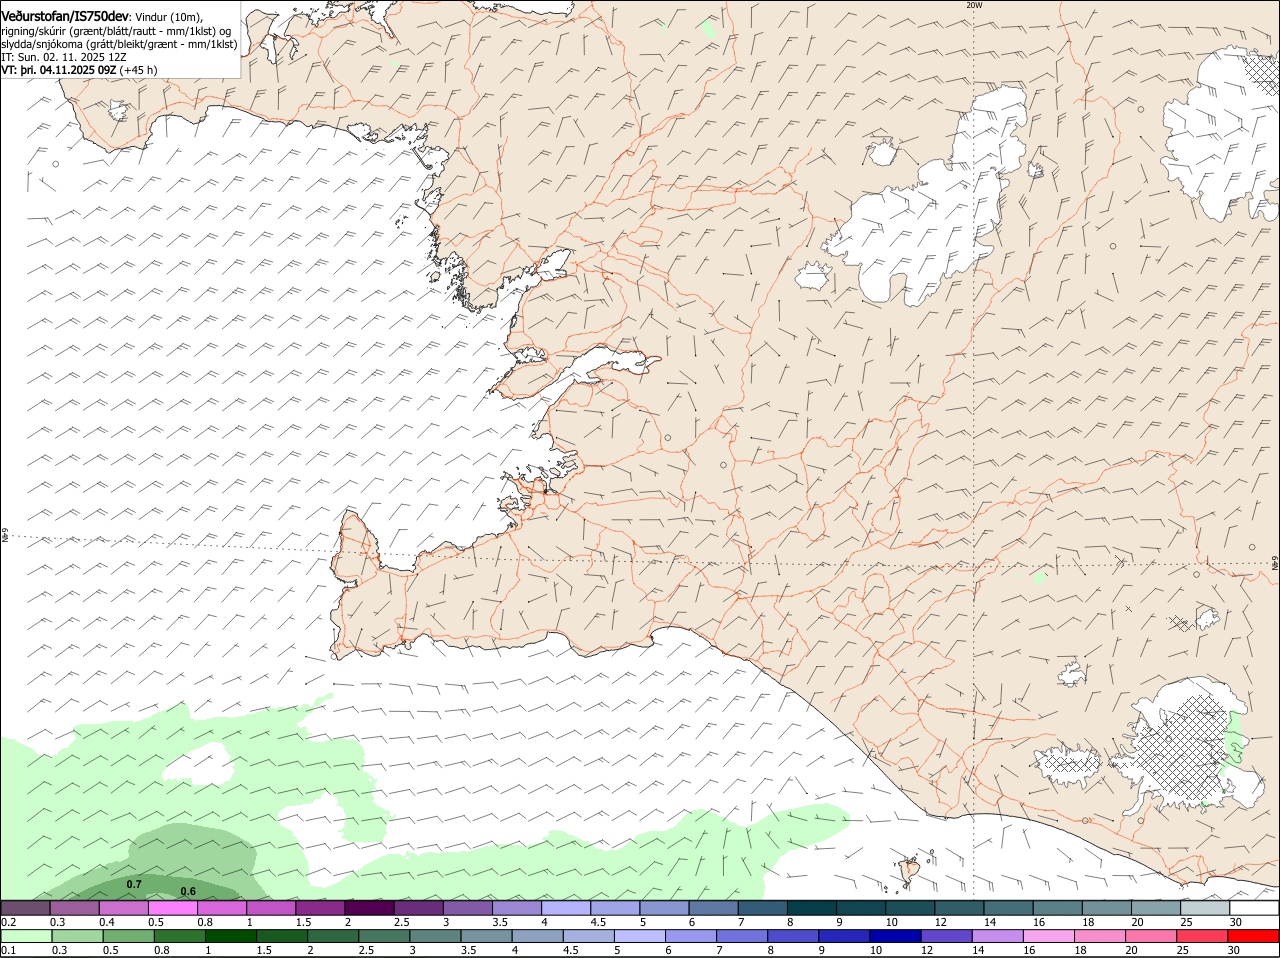Click the 0.5 medium green rain legend swatch

click(129, 936)
